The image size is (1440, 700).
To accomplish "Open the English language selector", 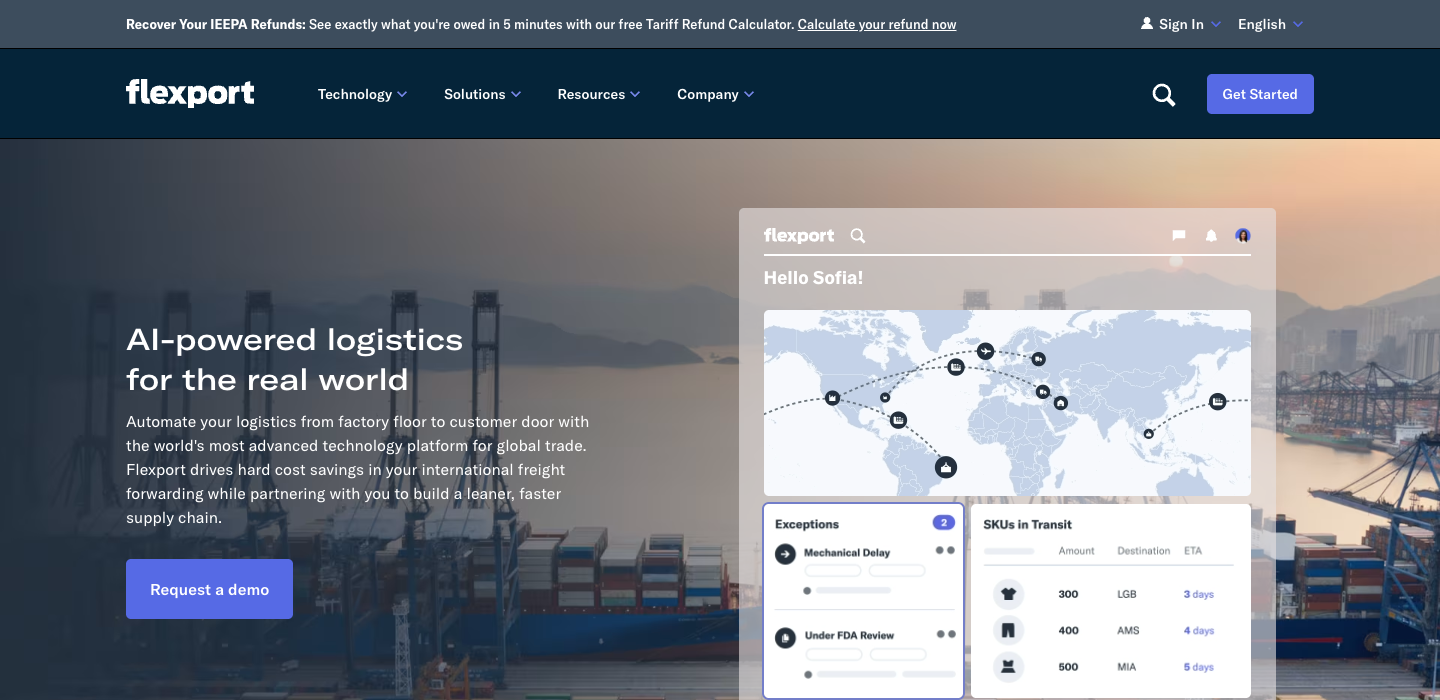I will tap(1270, 24).
